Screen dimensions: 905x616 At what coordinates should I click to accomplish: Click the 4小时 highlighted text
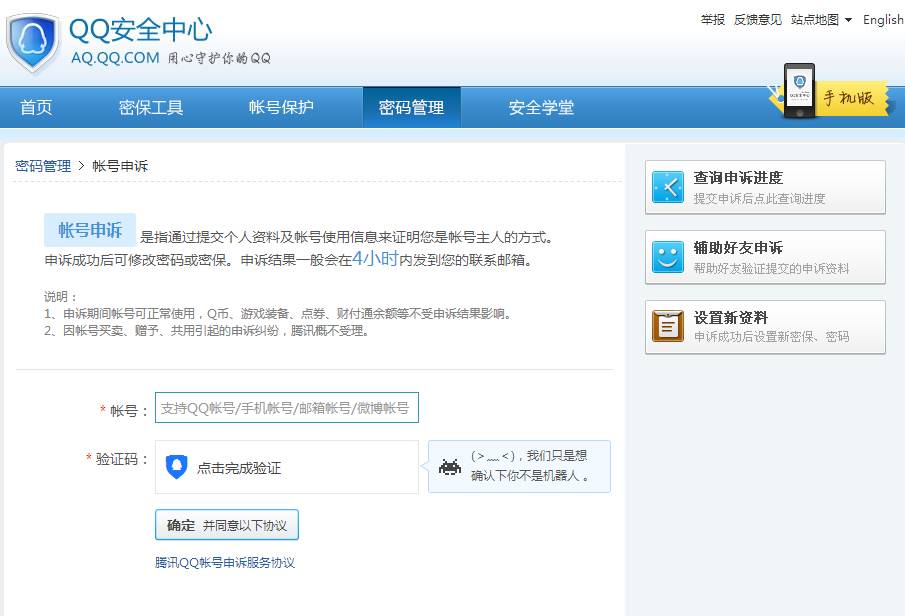(375, 258)
